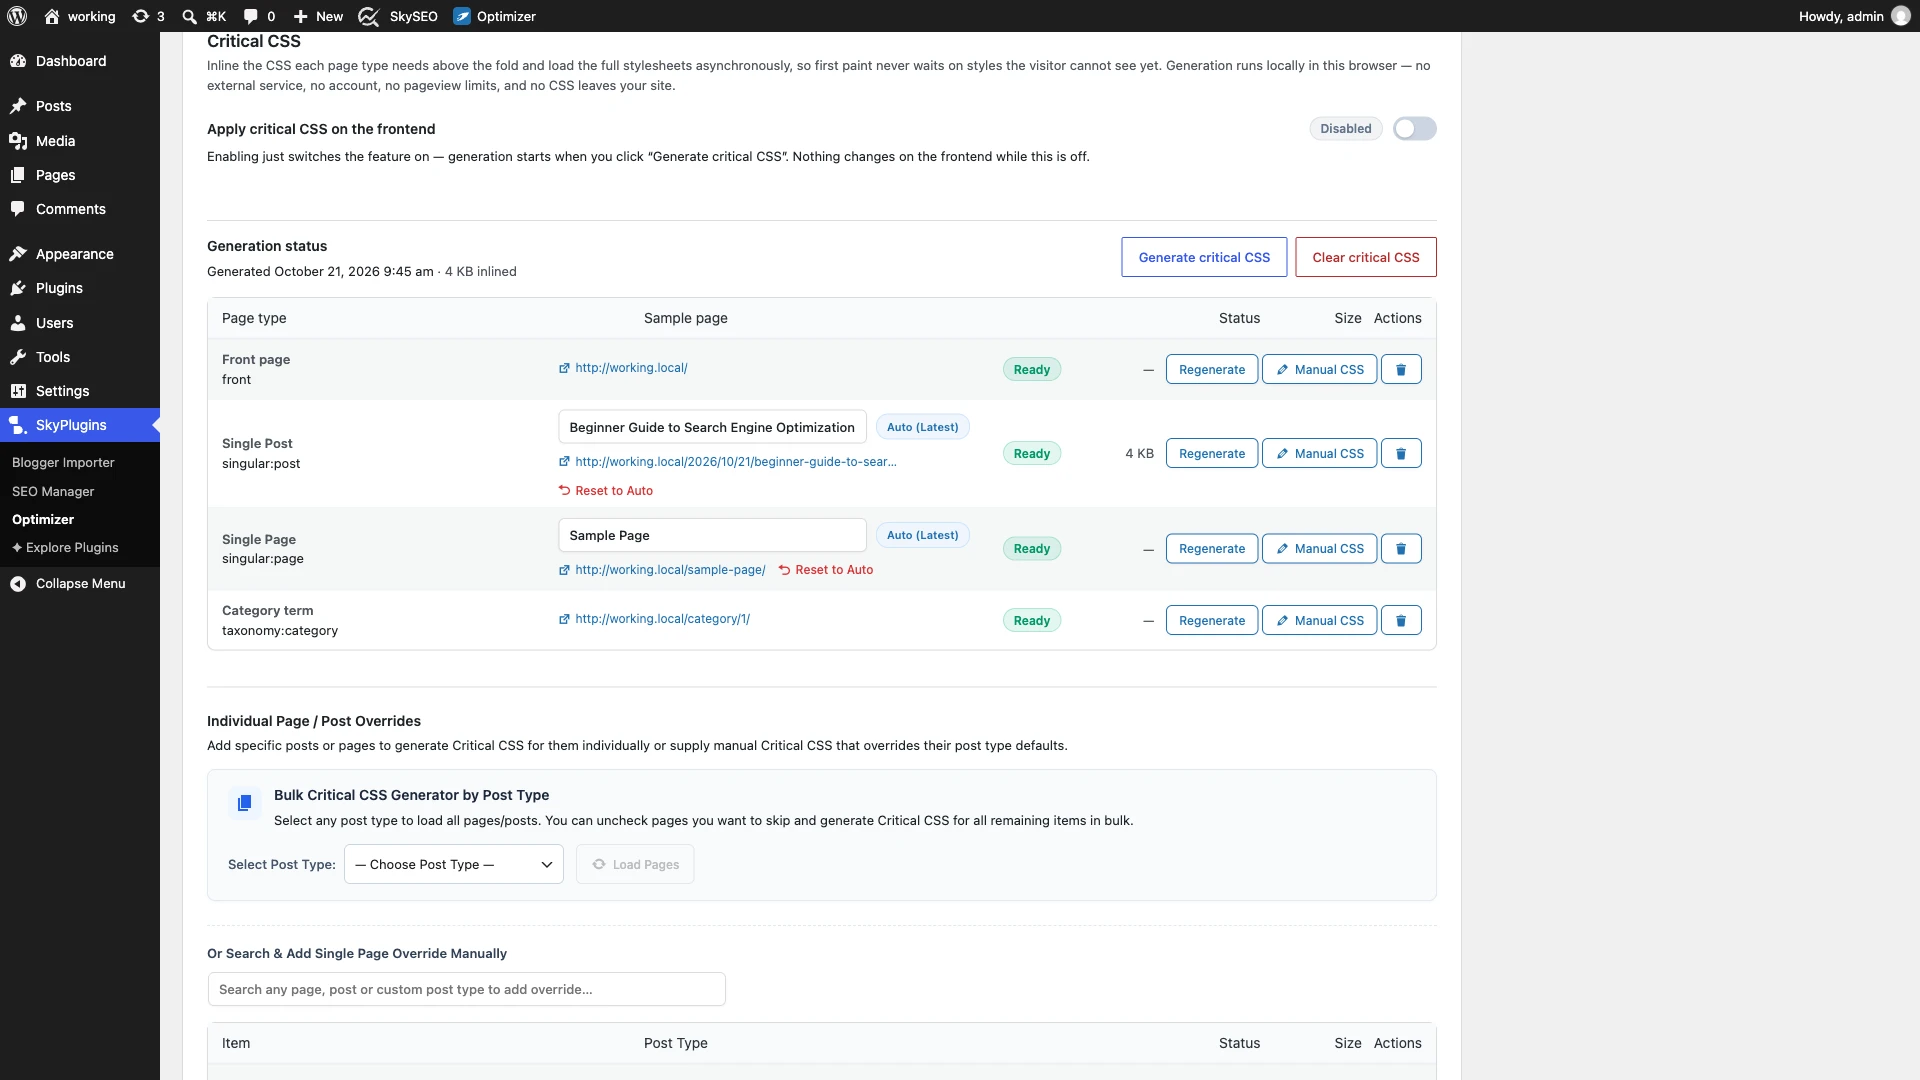1920x1080 pixels.
Task: Open the comments bubble in admin bar
Action: [x=259, y=16]
